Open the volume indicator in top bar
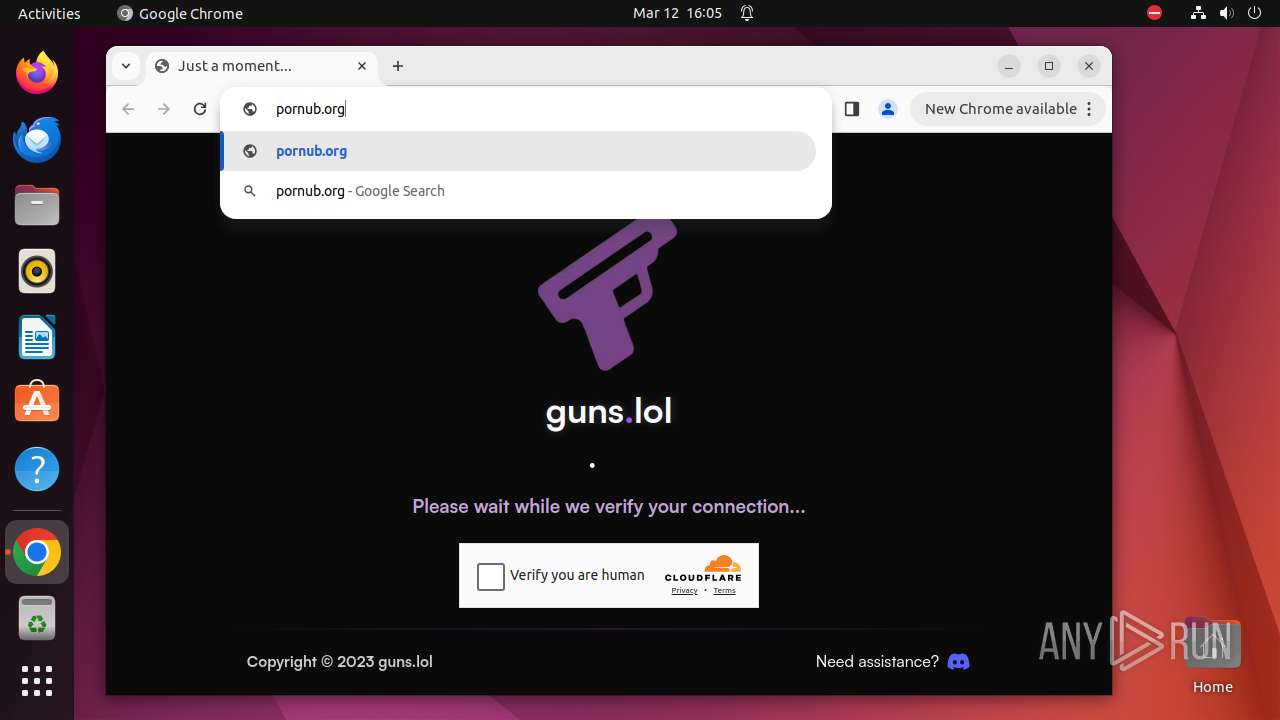Viewport: 1280px width, 720px height. [x=1226, y=13]
